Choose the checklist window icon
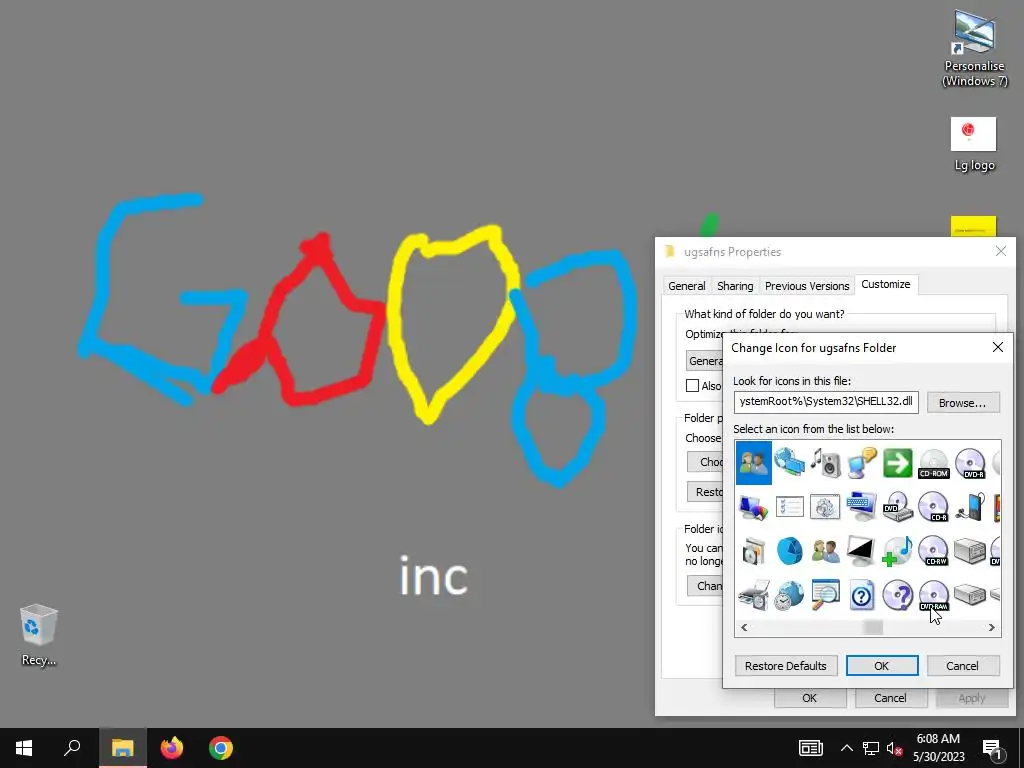This screenshot has height=768, width=1024. 790,506
